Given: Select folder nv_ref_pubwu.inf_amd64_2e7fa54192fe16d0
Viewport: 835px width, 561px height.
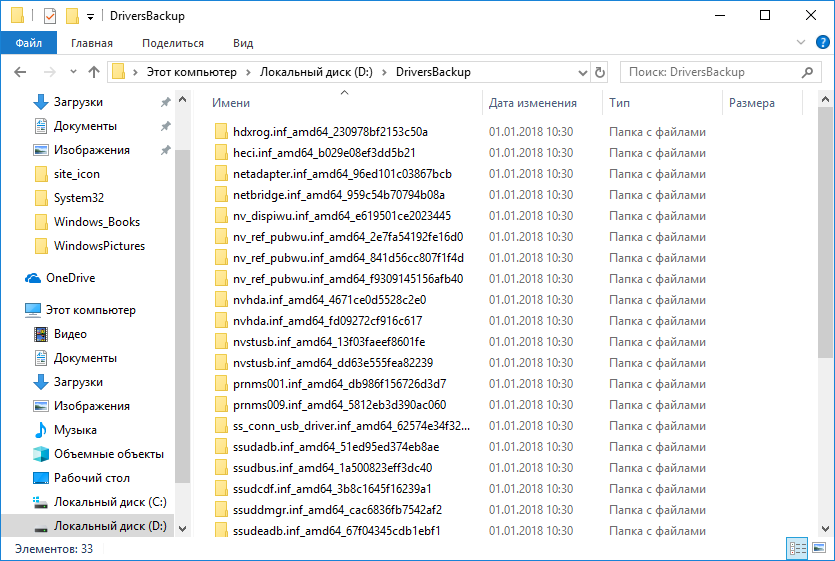Looking at the screenshot, I should (x=348, y=237).
